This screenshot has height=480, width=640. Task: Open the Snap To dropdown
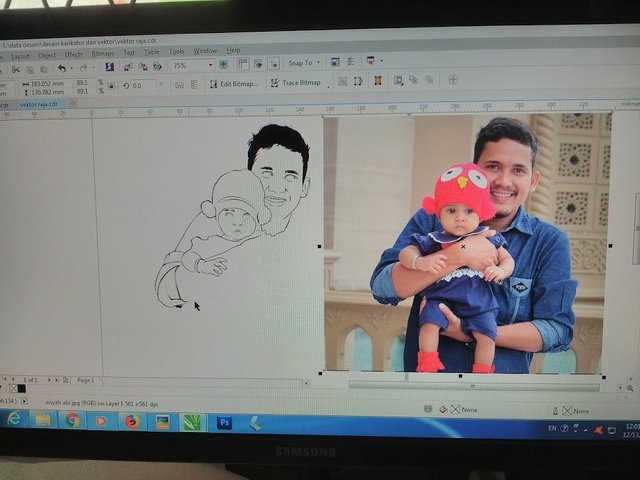tap(304, 62)
